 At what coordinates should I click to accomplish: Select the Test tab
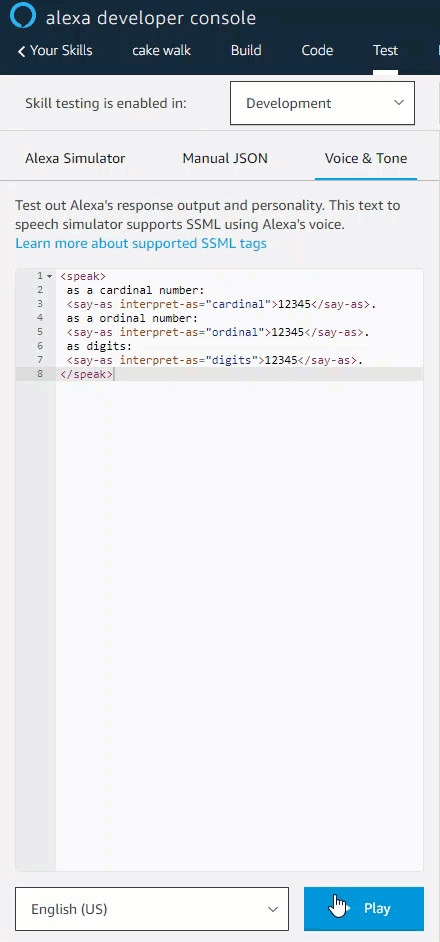[385, 50]
